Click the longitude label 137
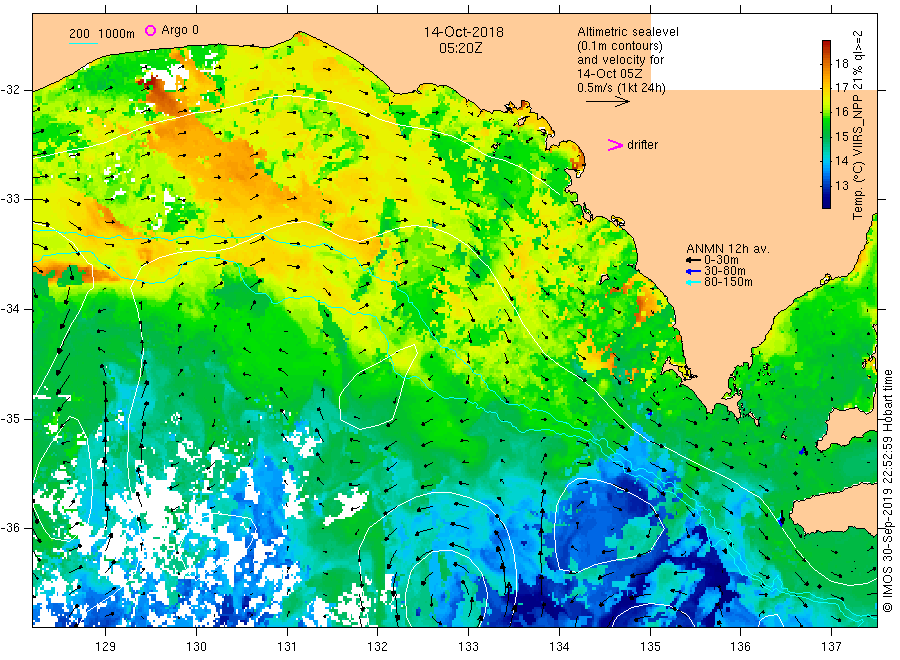The height and width of the screenshot is (660, 900). point(831,647)
